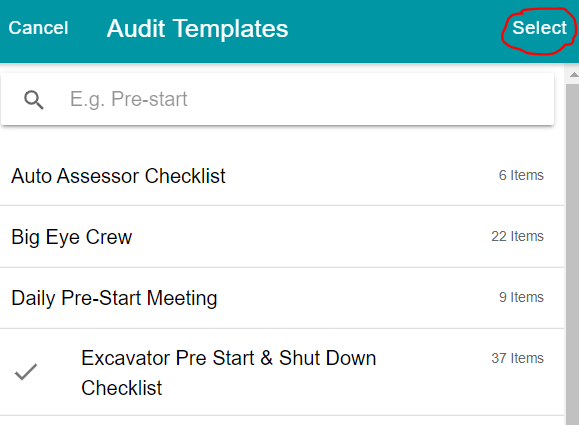Select the Daily Pre-Start Meeting template

[282, 298]
